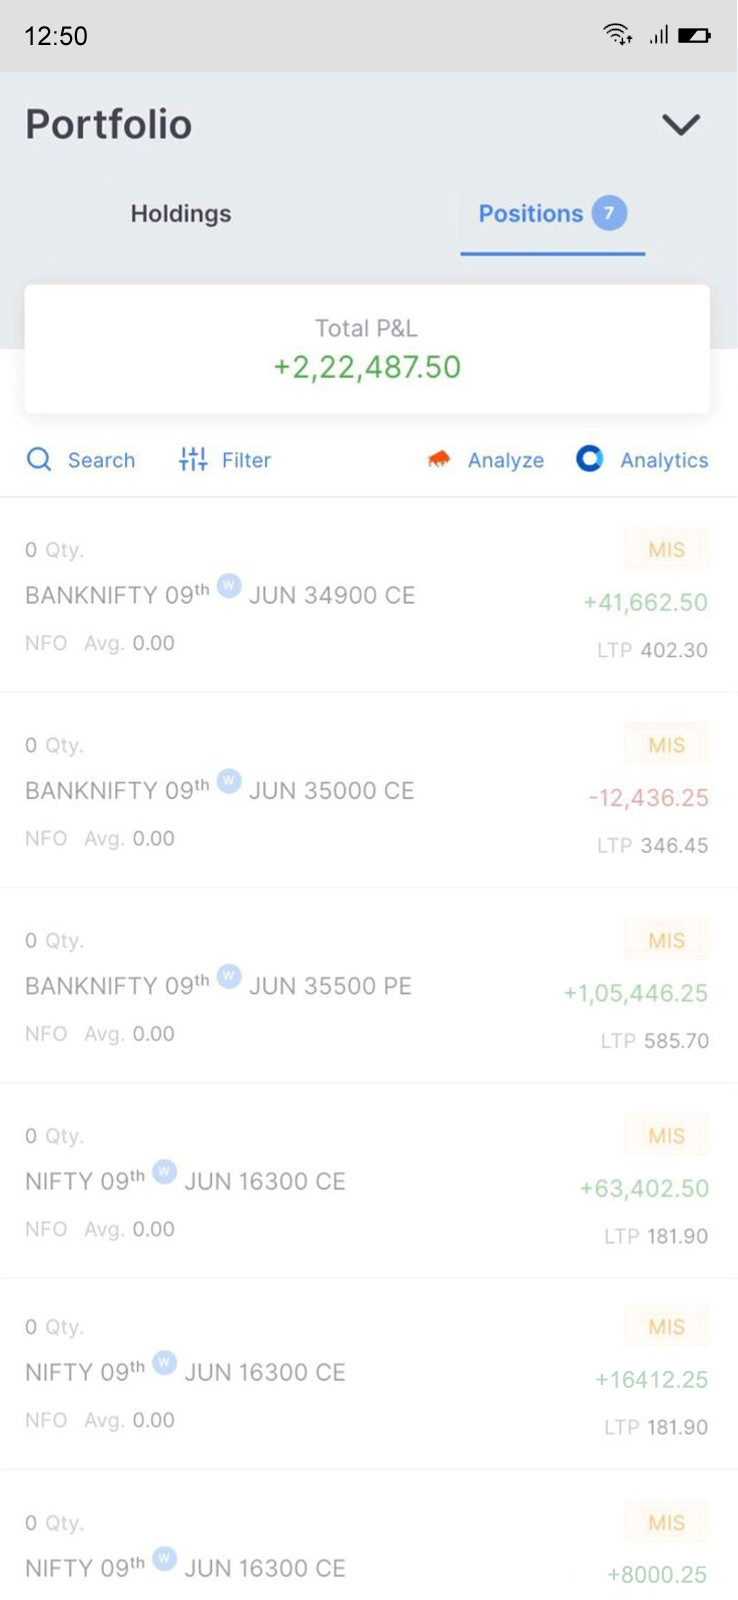The width and height of the screenshot is (738, 1600).
Task: Switch to the Holdings tab
Action: click(181, 213)
